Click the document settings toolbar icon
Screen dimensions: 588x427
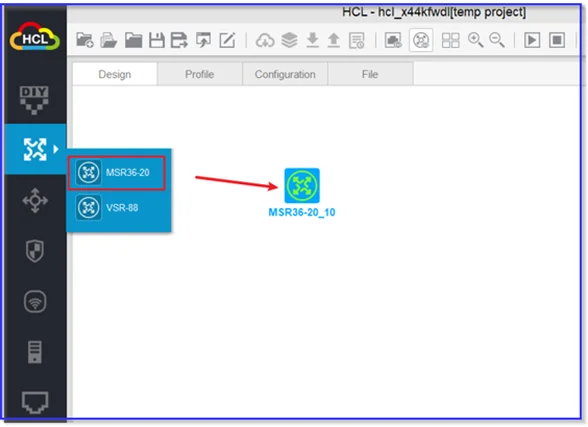click(x=356, y=40)
